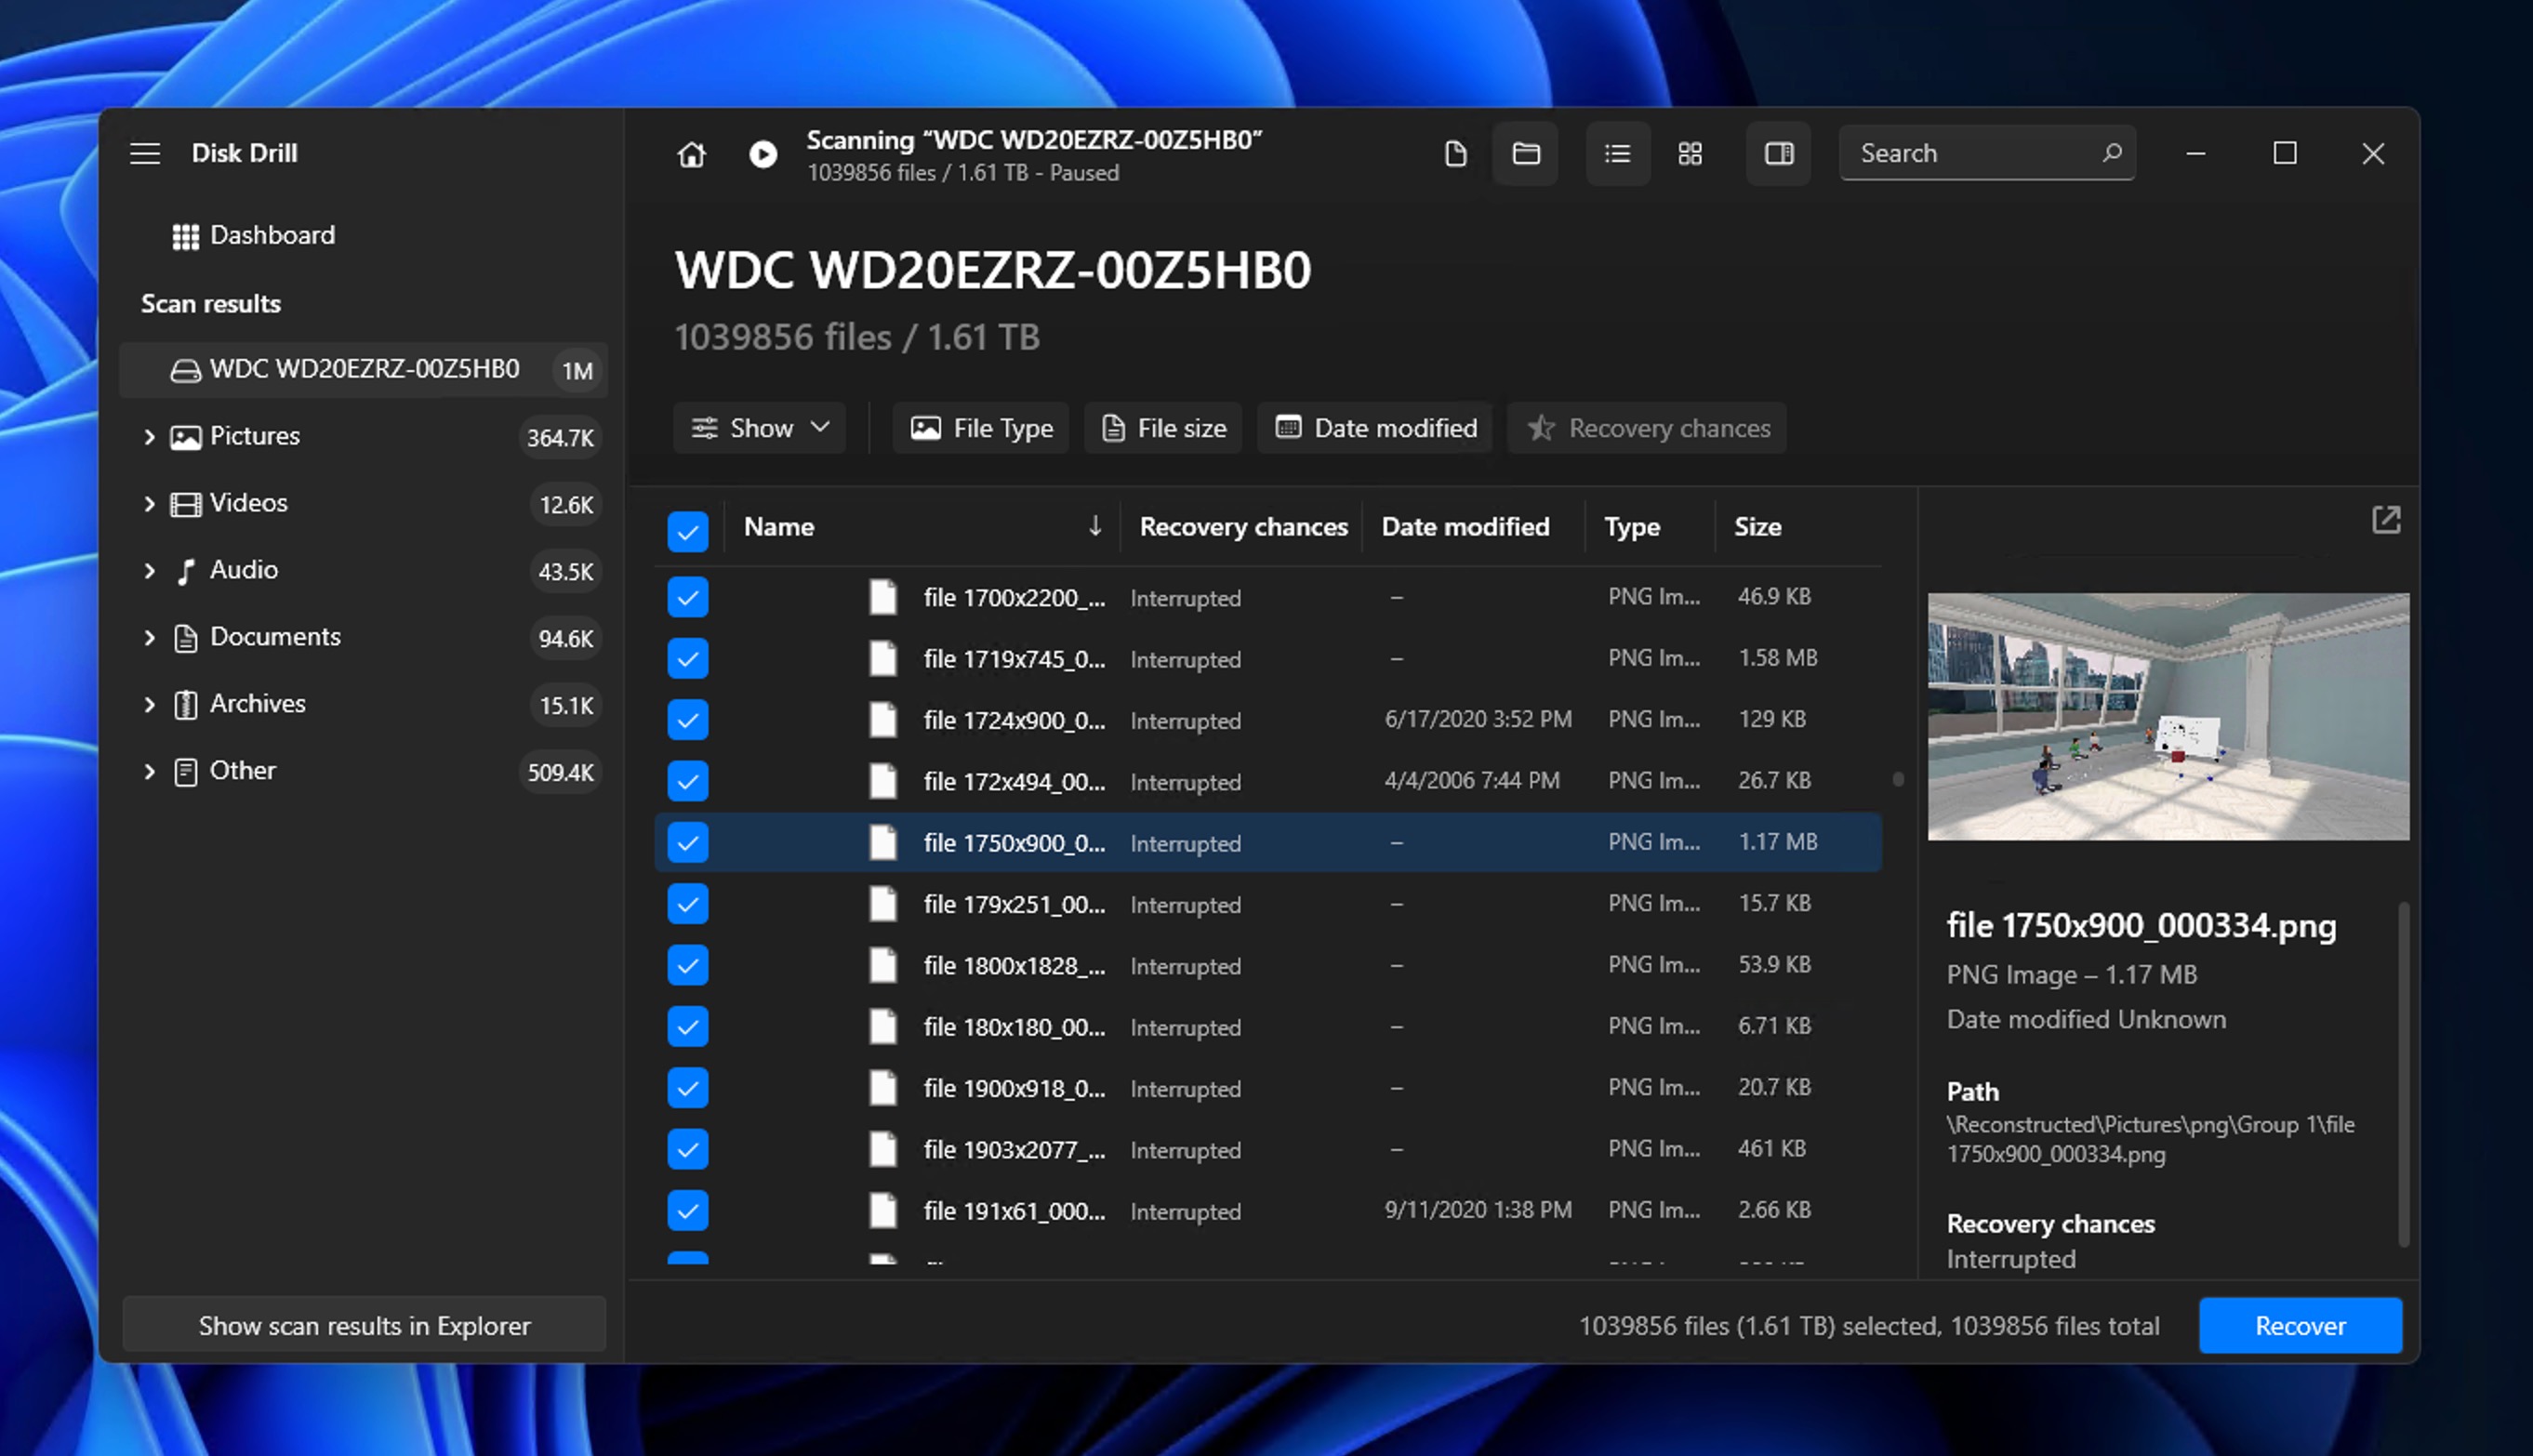Click the file icon of file 180x180
The height and width of the screenshot is (1456, 2533).
click(x=882, y=1027)
